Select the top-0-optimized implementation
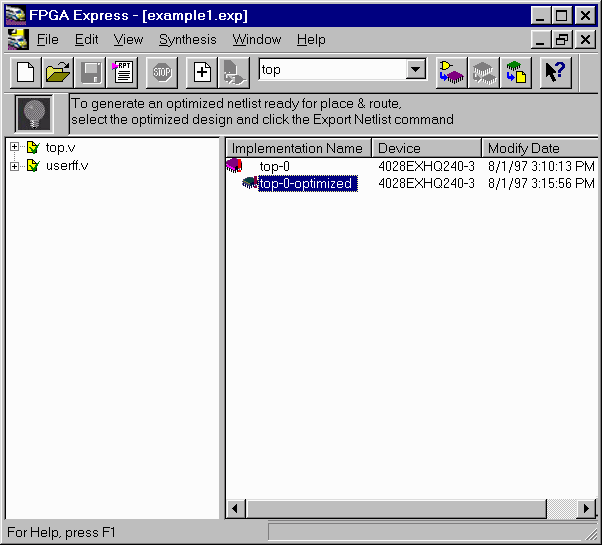Image resolution: width=602 pixels, height=545 pixels. coord(308,183)
